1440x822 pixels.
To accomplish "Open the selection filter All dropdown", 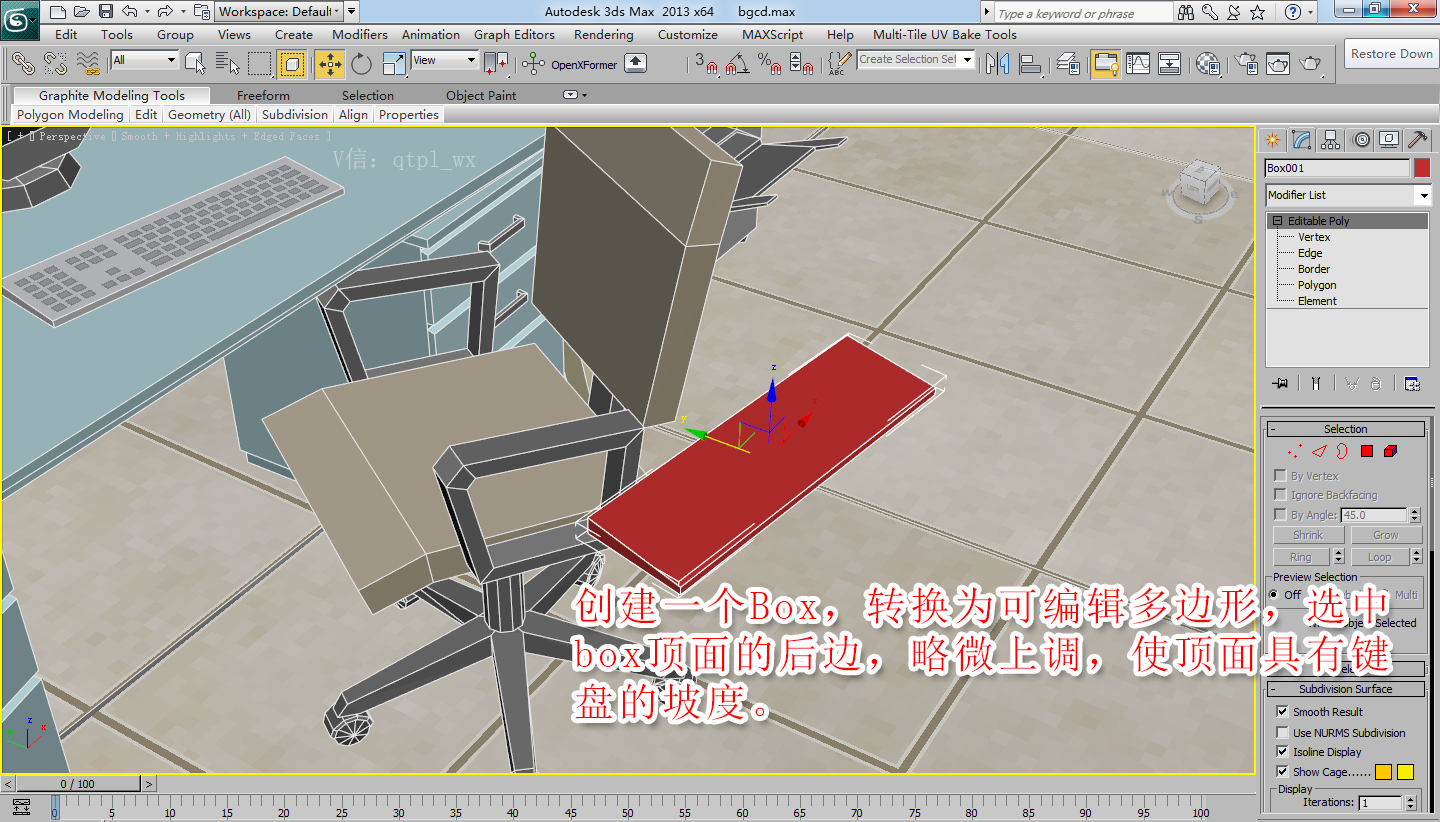I will (x=172, y=60).
